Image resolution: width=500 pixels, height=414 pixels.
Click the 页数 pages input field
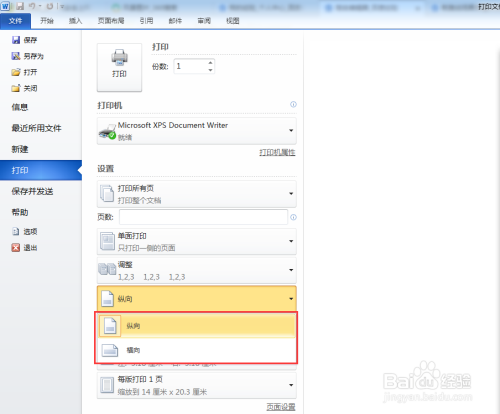click(203, 217)
